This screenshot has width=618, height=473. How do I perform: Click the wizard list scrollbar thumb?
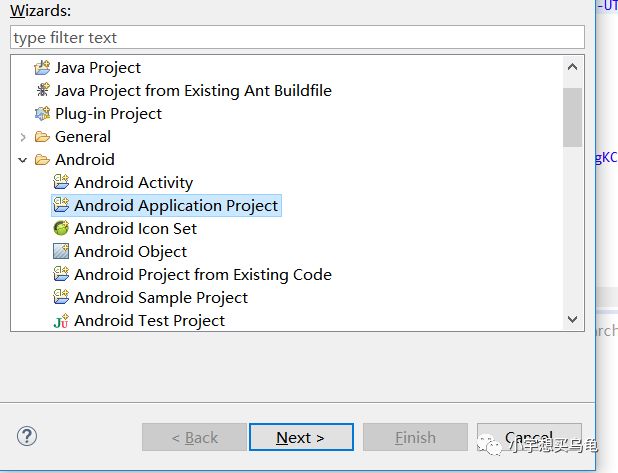pos(572,117)
